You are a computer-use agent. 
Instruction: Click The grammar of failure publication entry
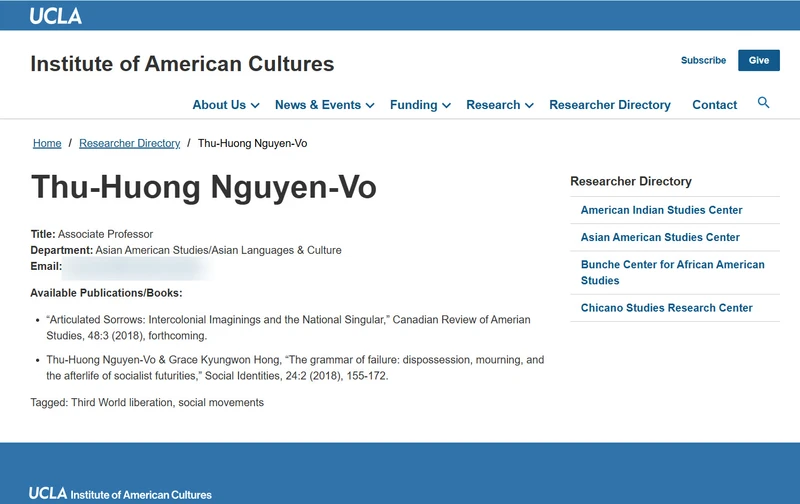pyautogui.click(x=295, y=368)
